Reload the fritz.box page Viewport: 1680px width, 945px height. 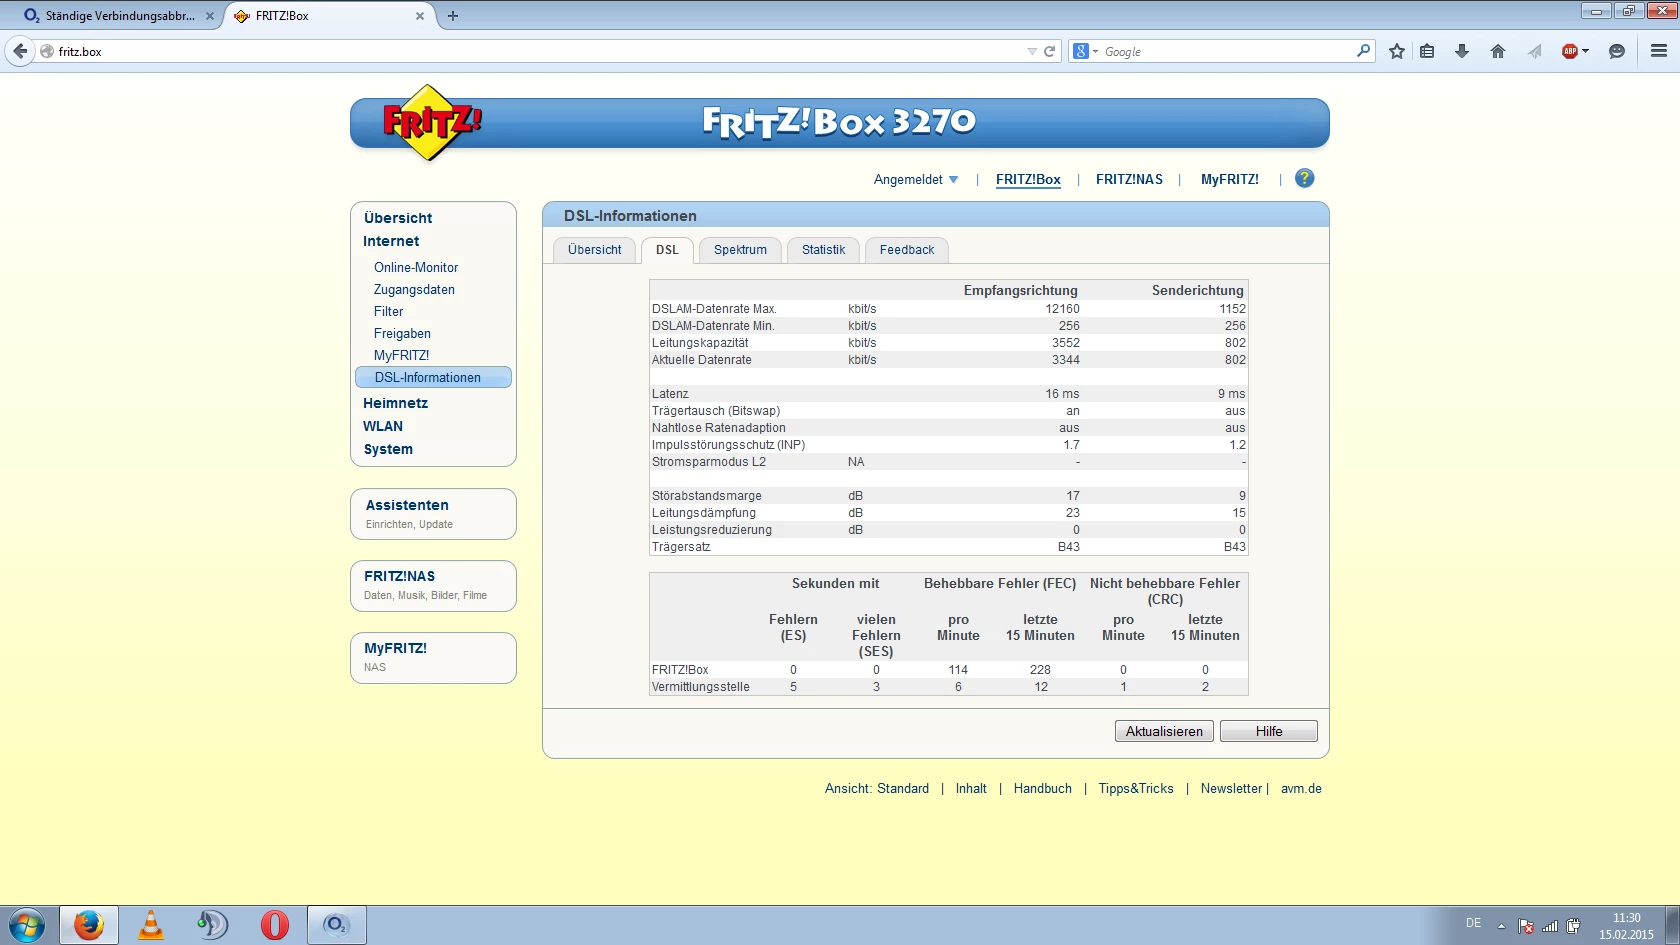1050,51
